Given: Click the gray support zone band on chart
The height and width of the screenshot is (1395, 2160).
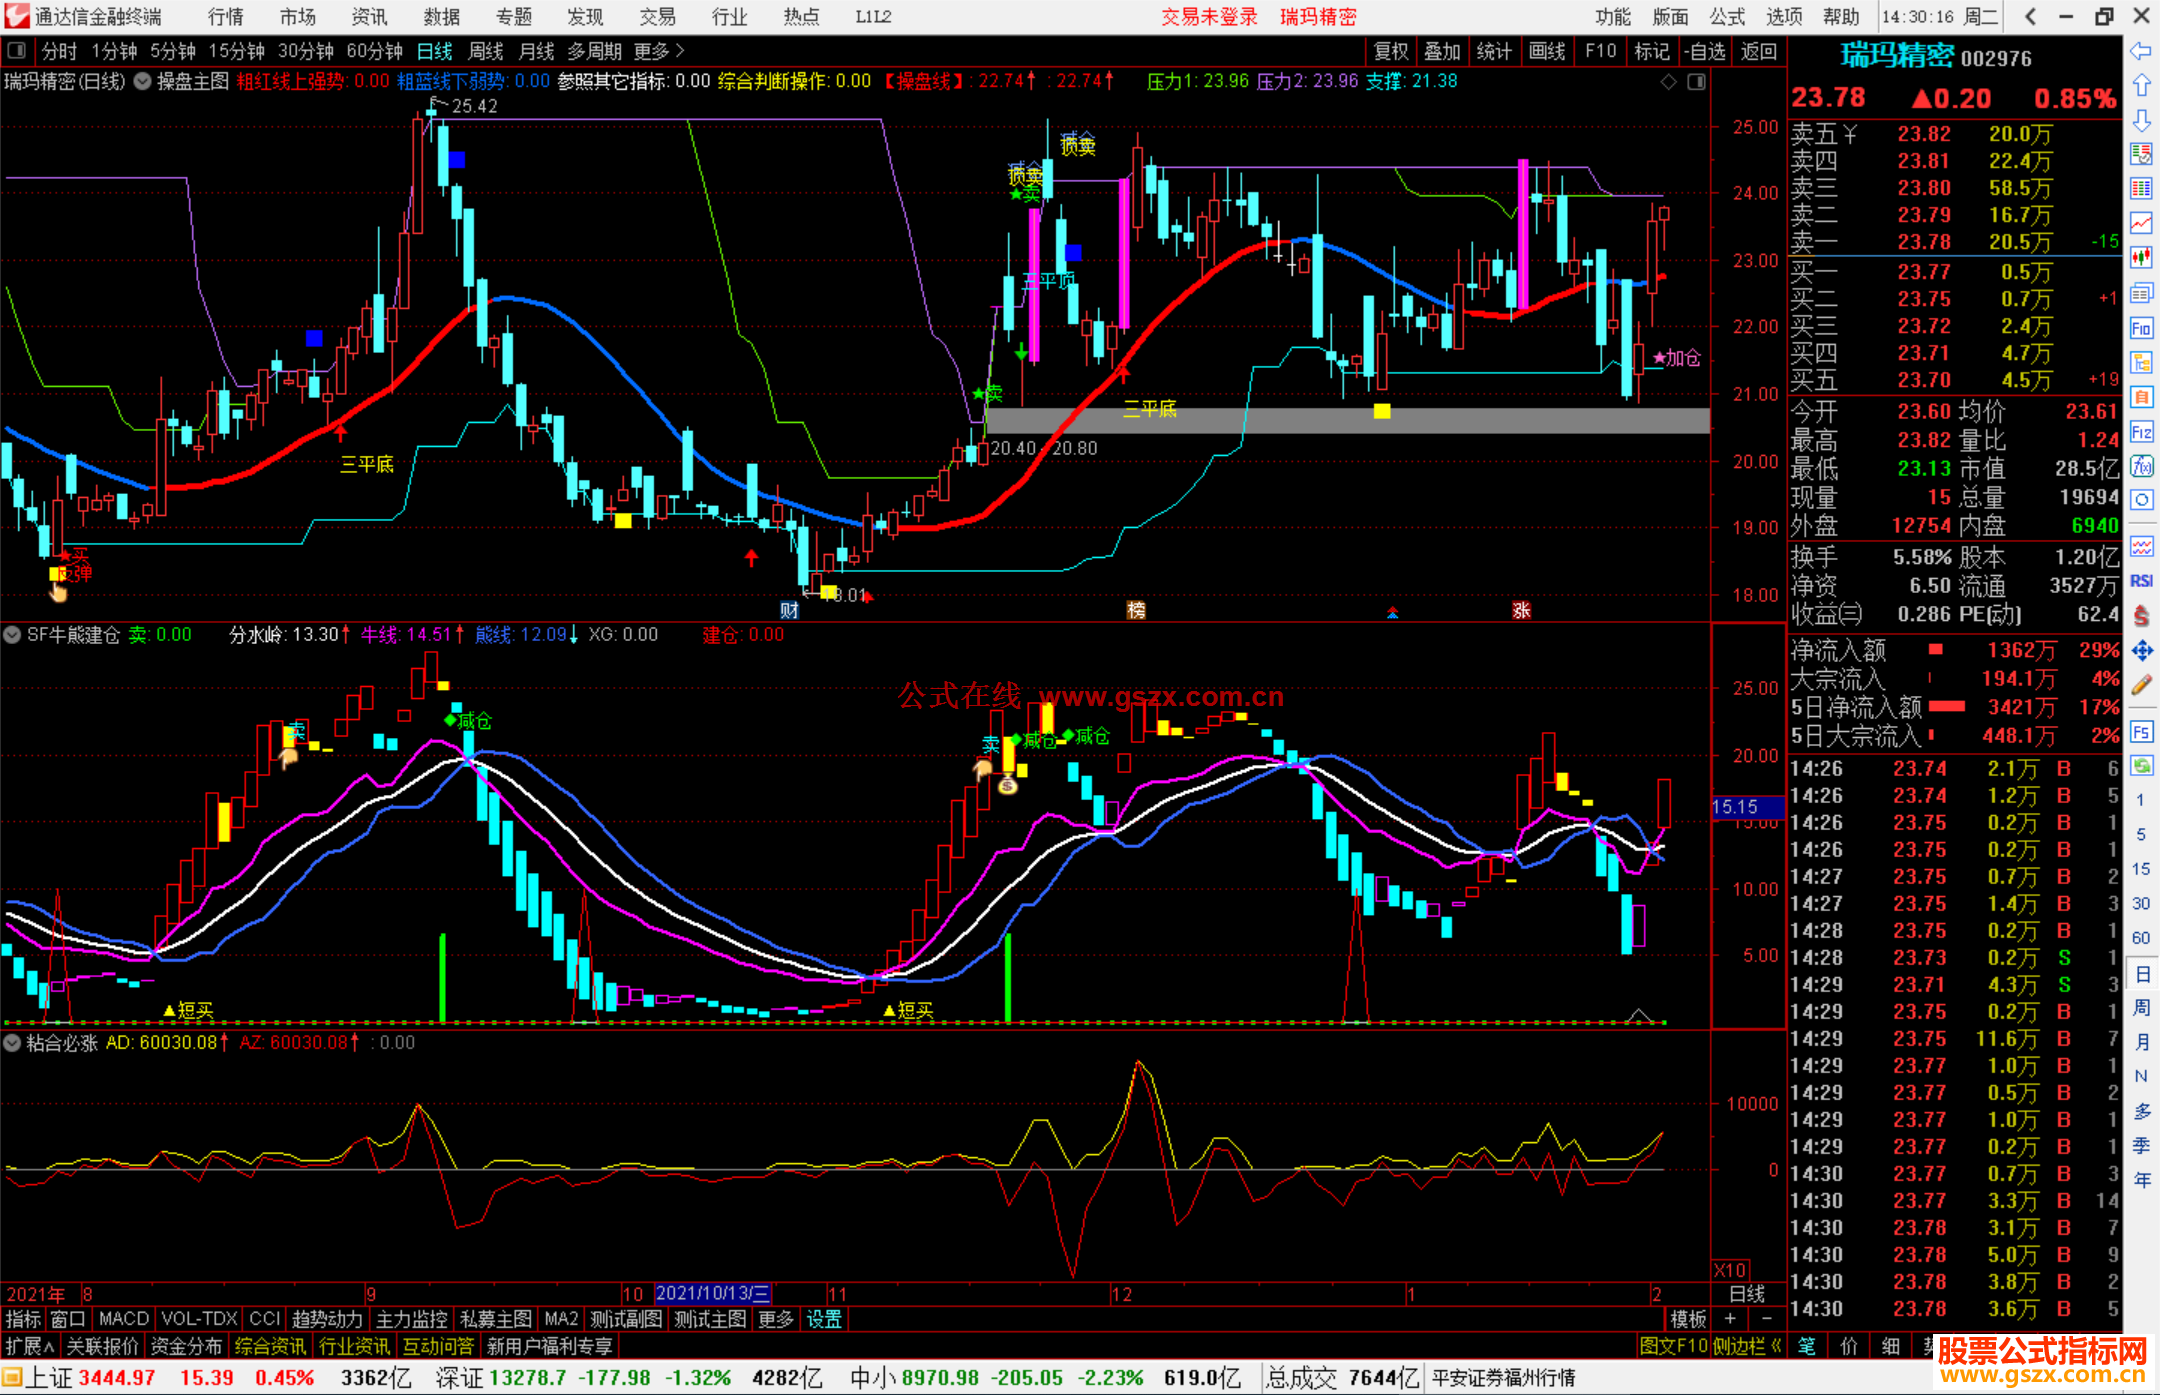Looking at the screenshot, I should tap(1348, 420).
